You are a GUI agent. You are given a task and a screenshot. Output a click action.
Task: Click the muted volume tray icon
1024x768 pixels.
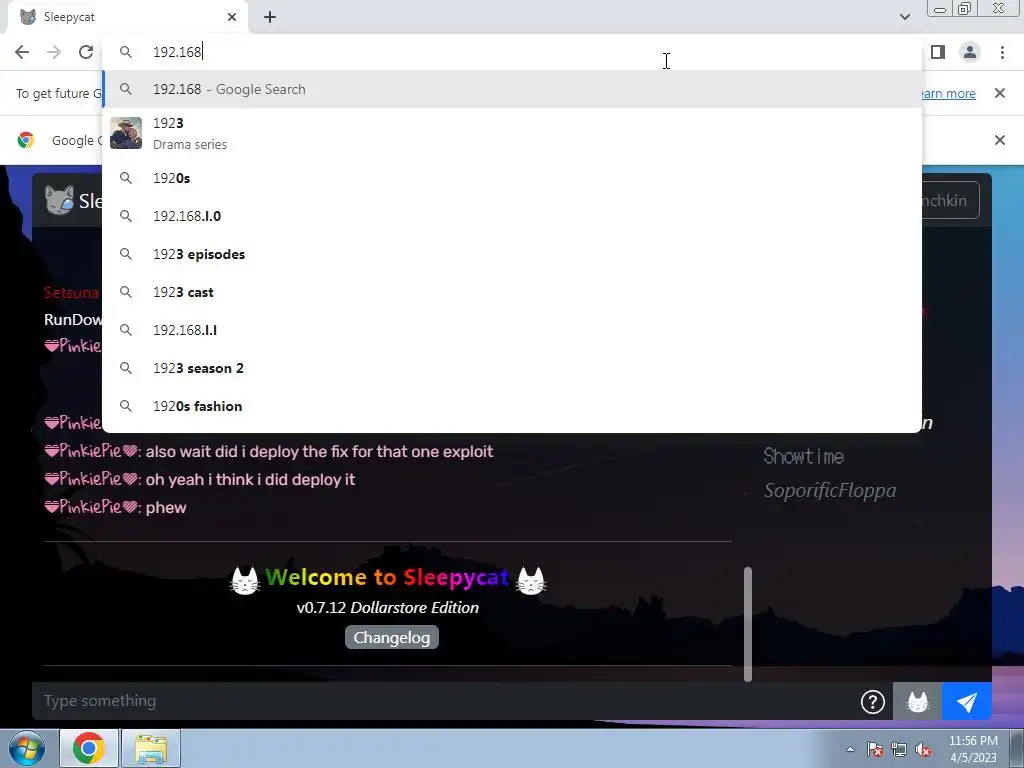[923, 750]
